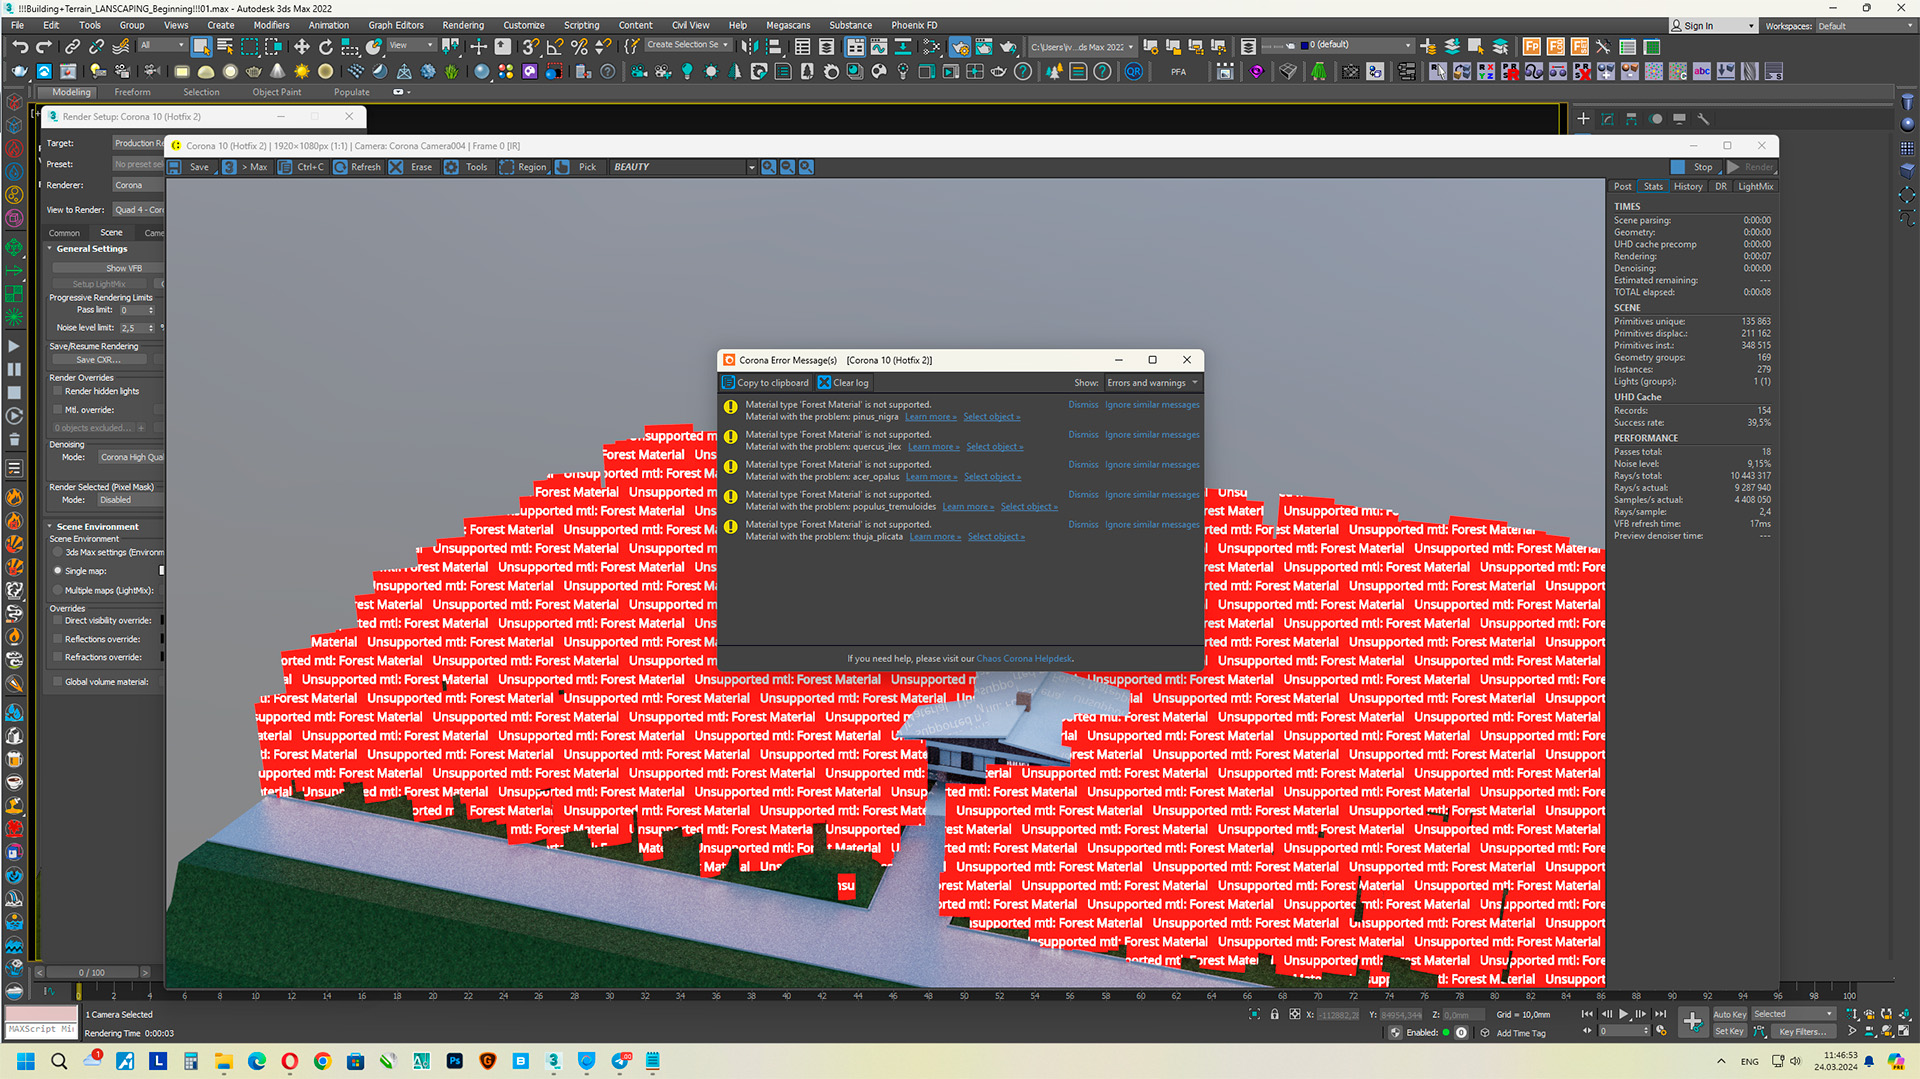
Task: Click the Redo arrow in main toolbar
Action: (44, 46)
